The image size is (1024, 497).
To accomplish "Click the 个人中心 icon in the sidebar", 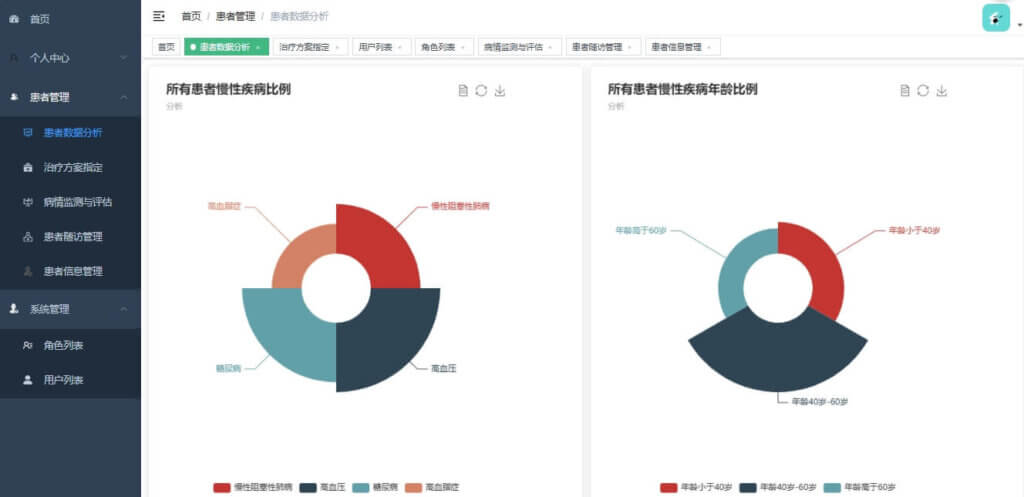I will (x=14, y=58).
